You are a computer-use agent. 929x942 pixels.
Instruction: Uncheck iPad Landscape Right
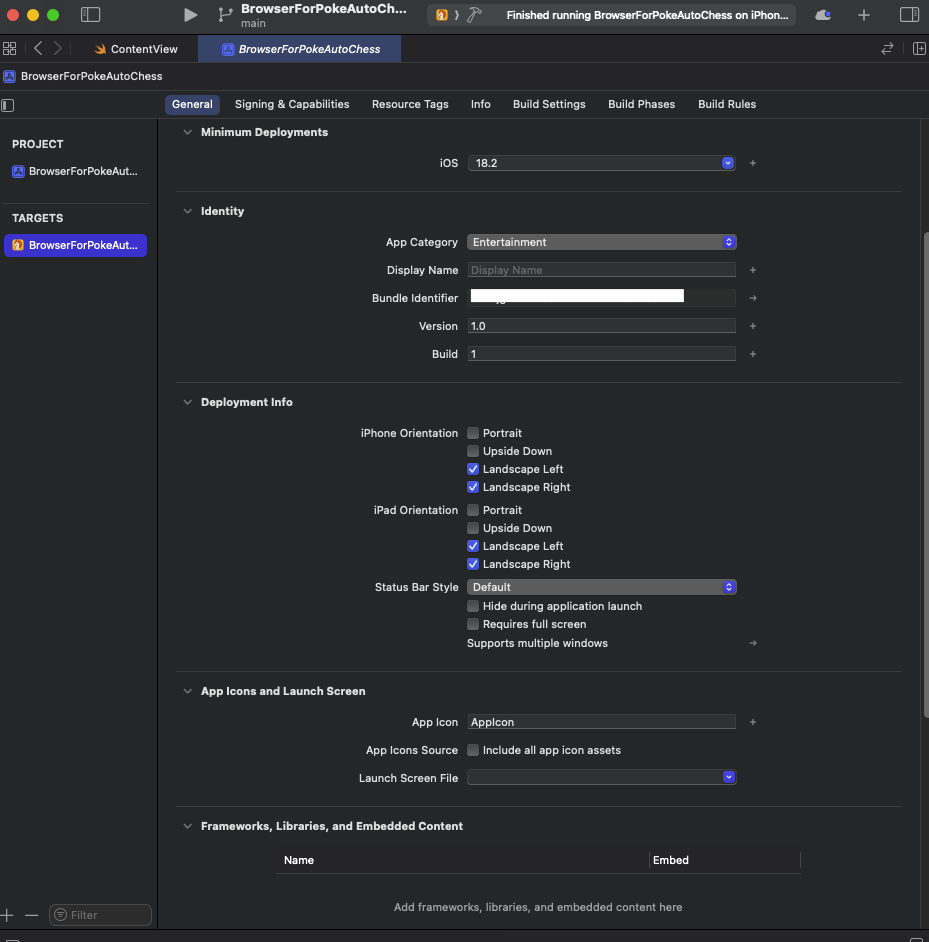tap(473, 564)
